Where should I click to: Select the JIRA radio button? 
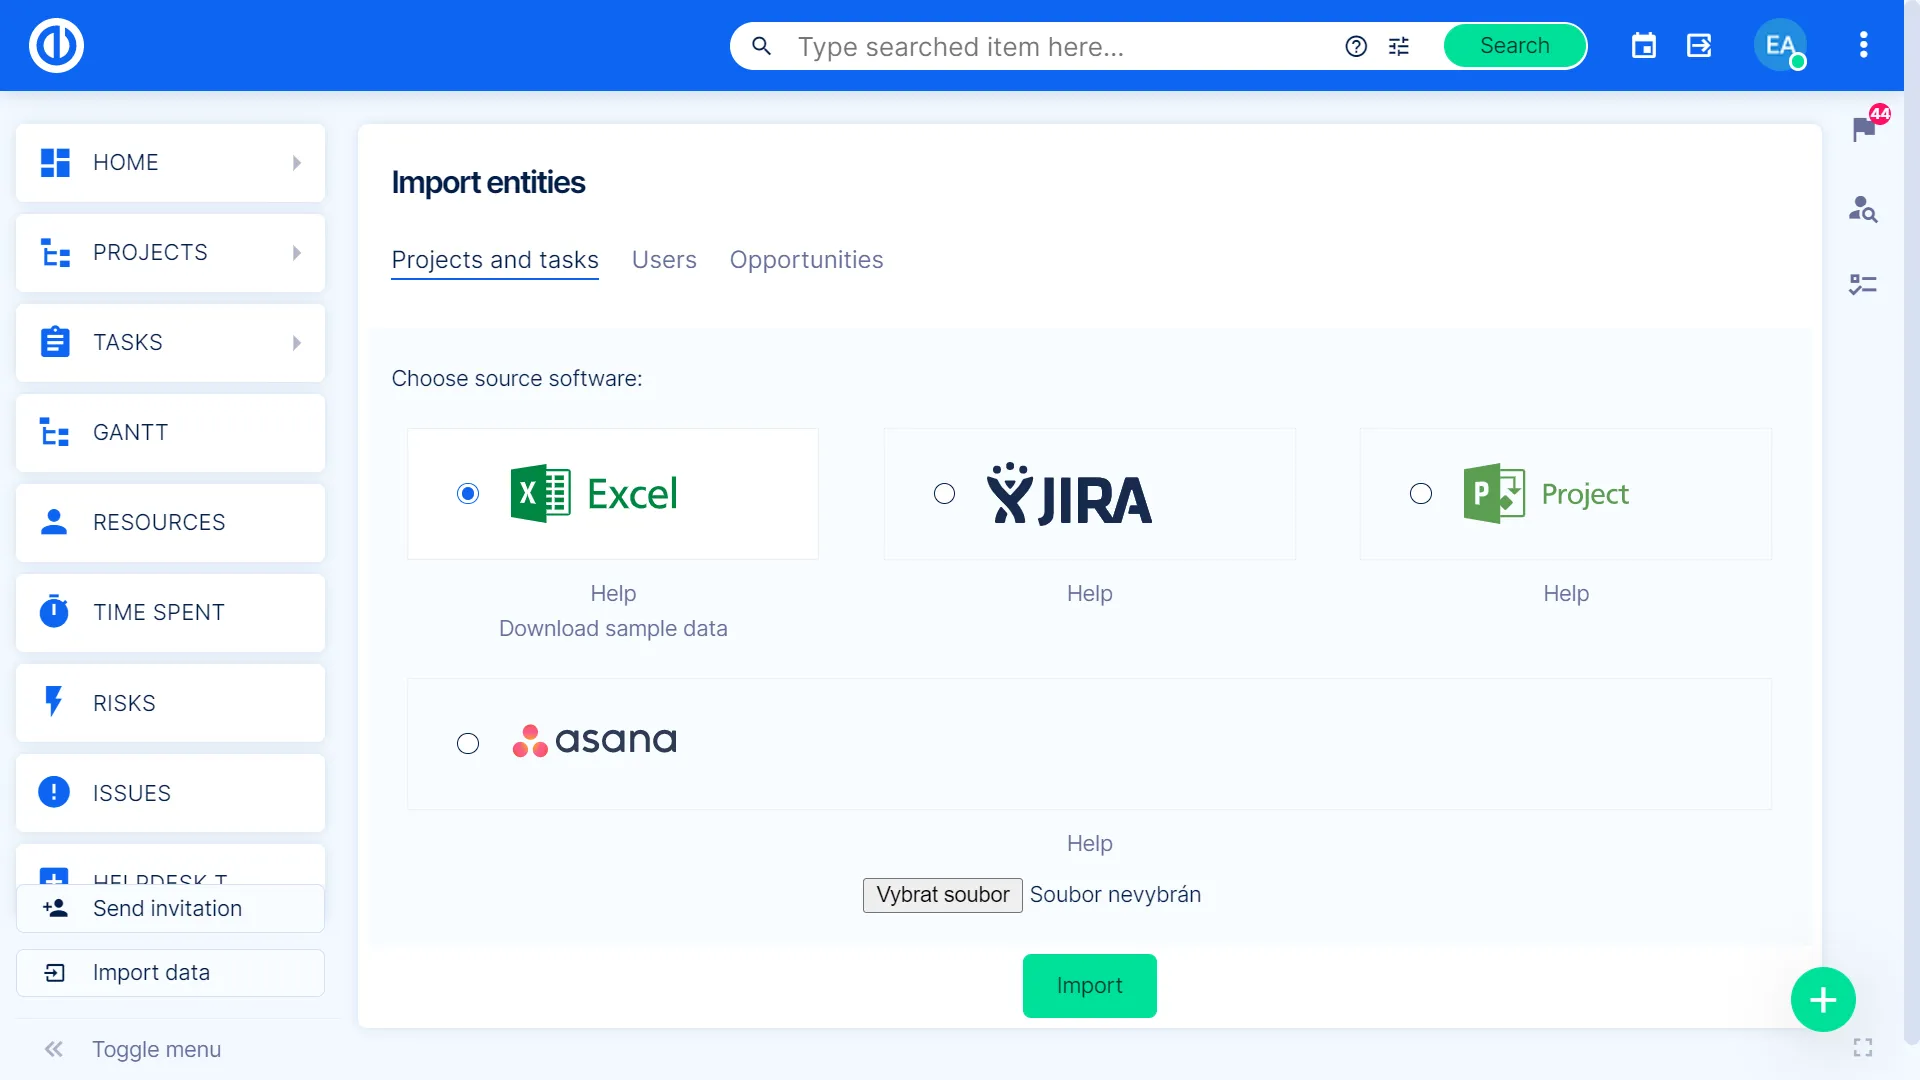944,494
